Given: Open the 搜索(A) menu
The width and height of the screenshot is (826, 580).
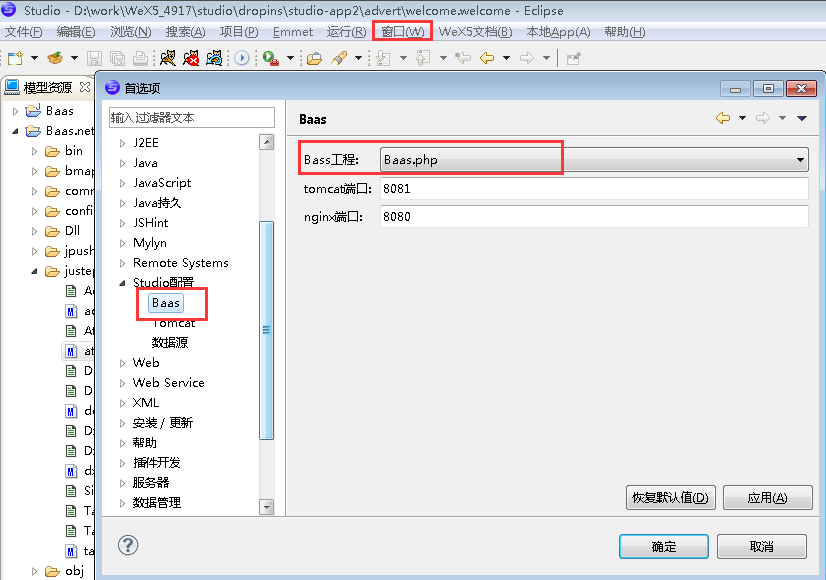Looking at the screenshot, I should tap(185, 32).
